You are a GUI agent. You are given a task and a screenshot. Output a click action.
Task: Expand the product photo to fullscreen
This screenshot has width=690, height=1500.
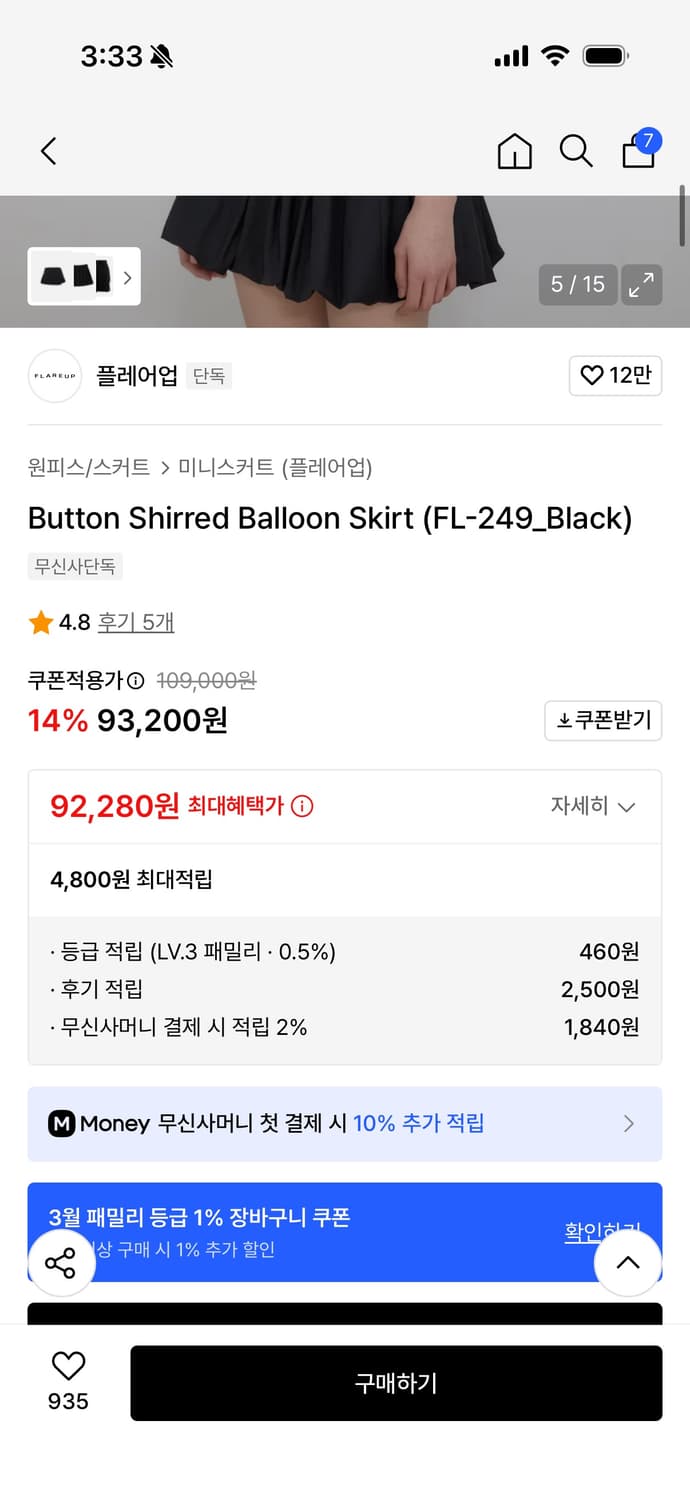pos(642,285)
